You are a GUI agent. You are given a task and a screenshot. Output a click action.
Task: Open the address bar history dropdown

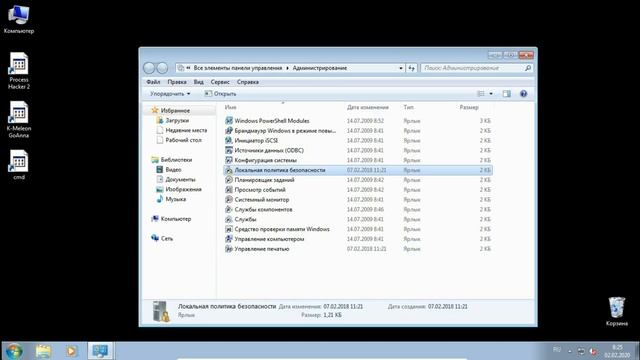(x=401, y=68)
